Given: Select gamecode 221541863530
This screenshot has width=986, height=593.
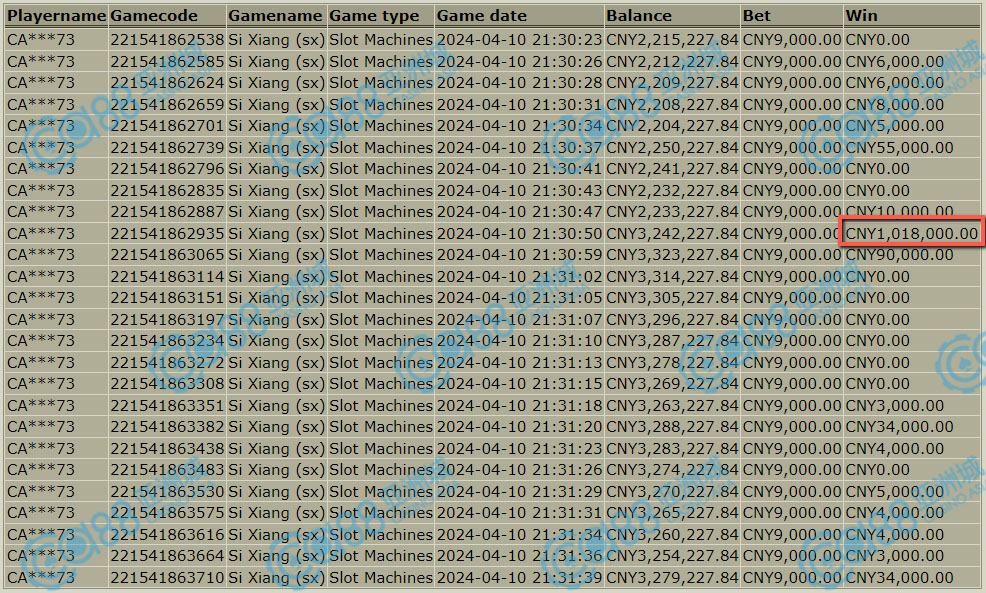Looking at the screenshot, I should pyautogui.click(x=167, y=492).
